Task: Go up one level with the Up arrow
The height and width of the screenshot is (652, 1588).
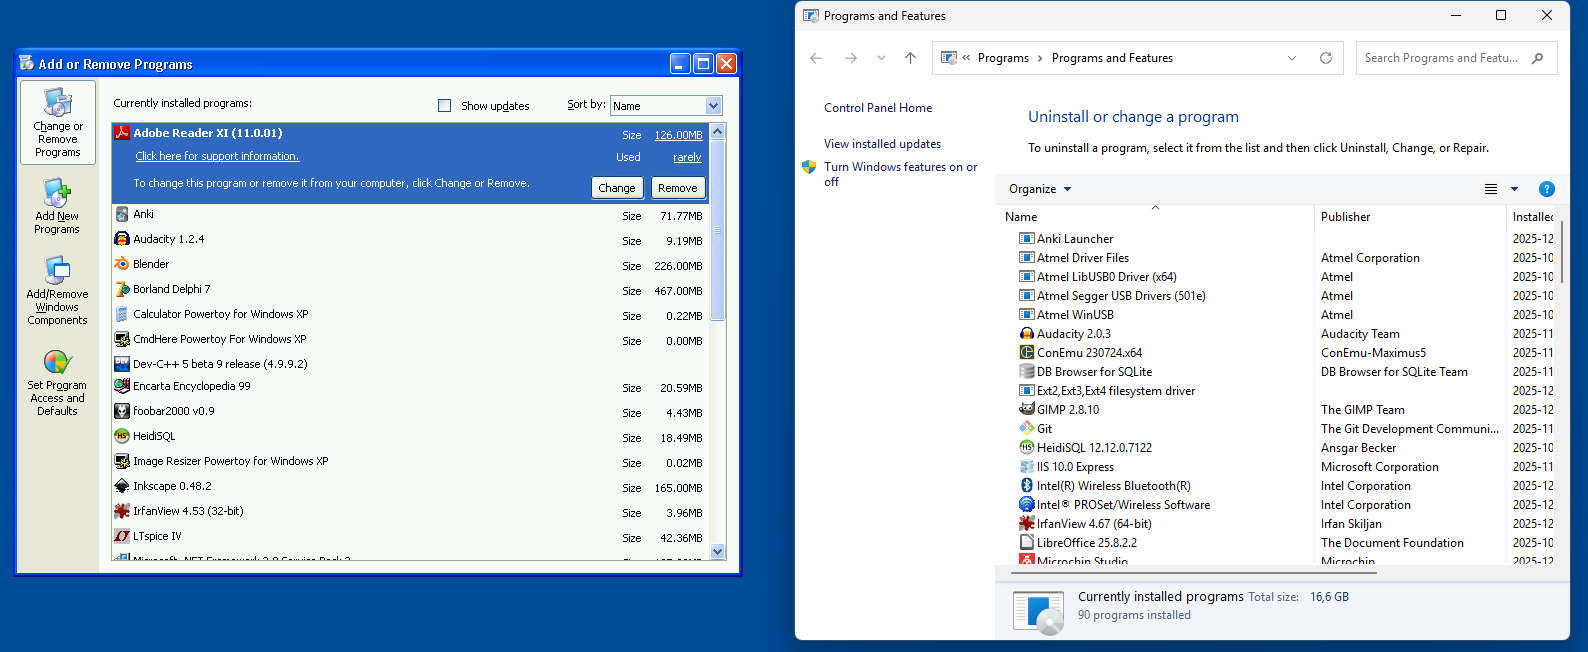Action: tap(910, 58)
